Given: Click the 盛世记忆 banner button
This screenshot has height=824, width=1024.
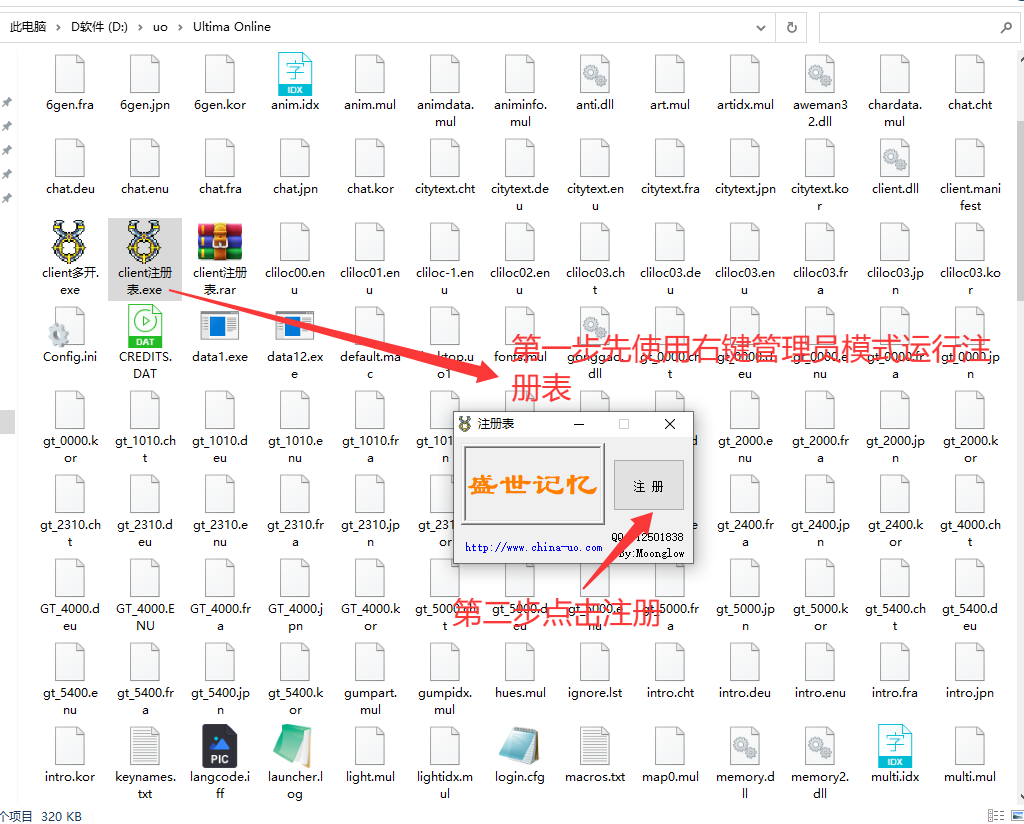Looking at the screenshot, I should pyautogui.click(x=534, y=484).
